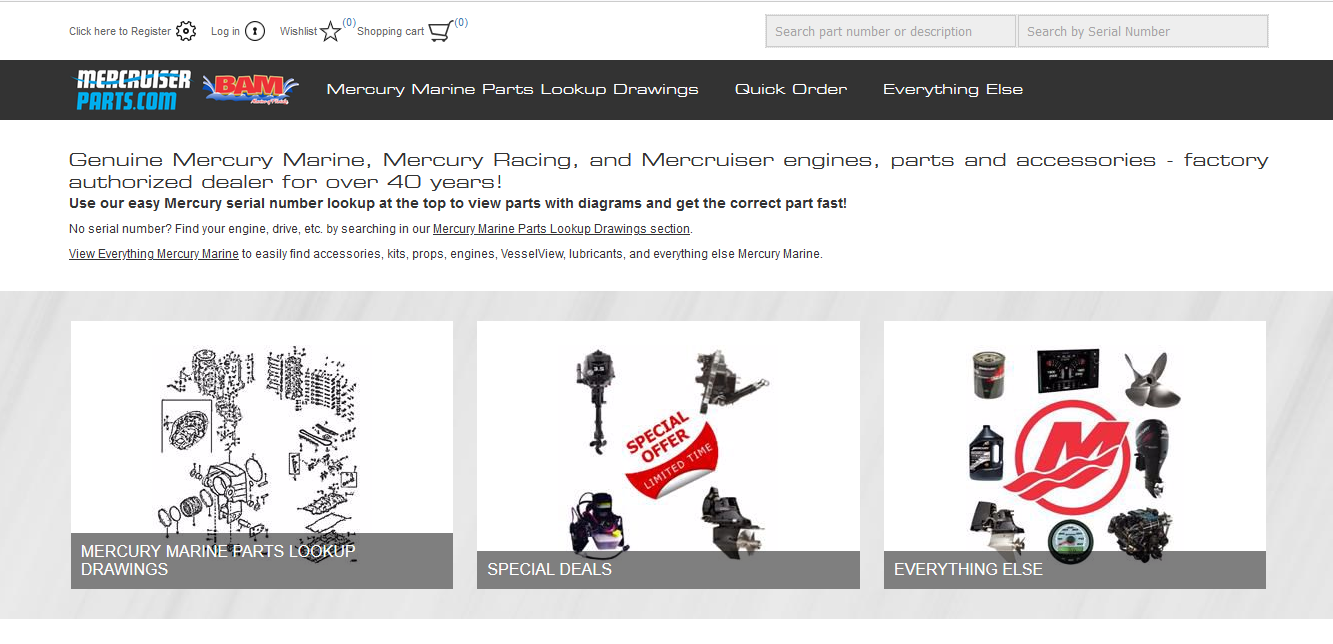This screenshot has height=644, width=1333.
Task: Open the Wishlist link text
Action: click(x=298, y=31)
